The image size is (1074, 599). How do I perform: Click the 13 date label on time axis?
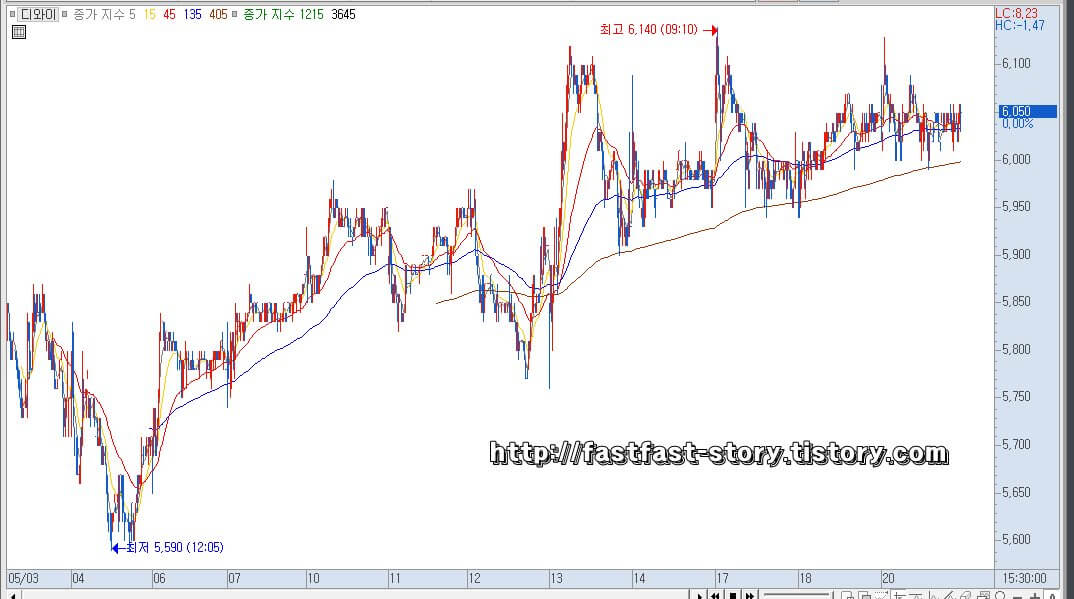pos(556,578)
